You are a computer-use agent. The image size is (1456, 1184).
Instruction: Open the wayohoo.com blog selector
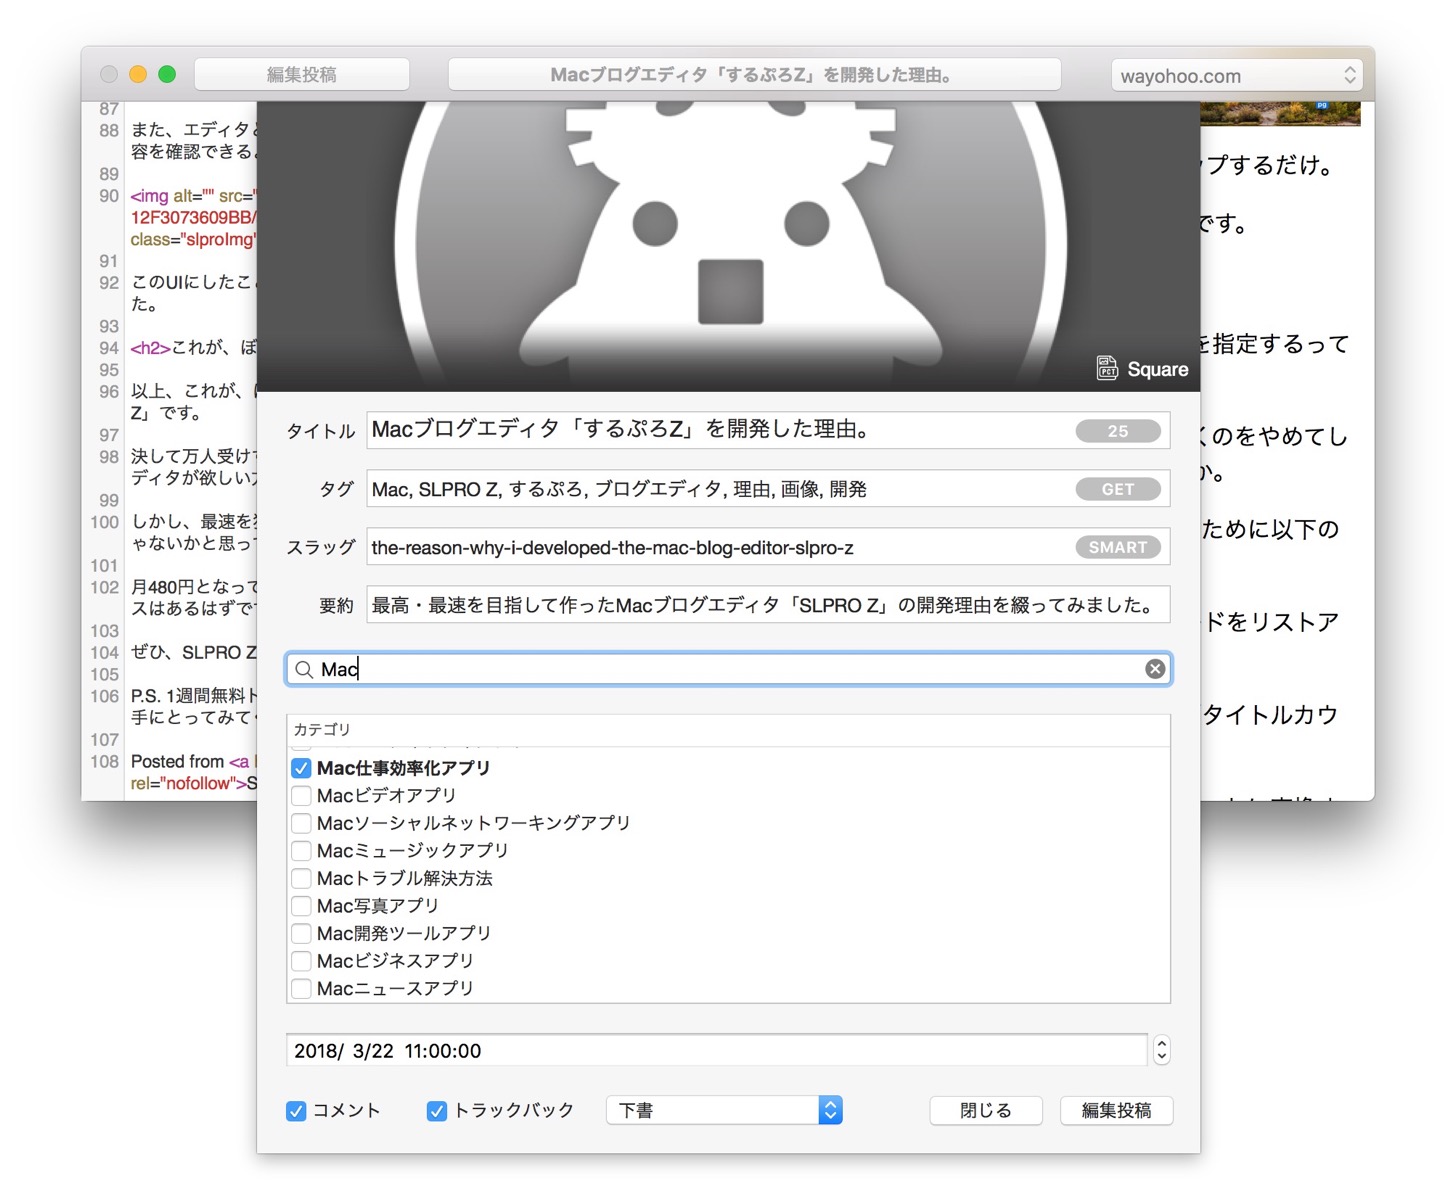point(1236,76)
